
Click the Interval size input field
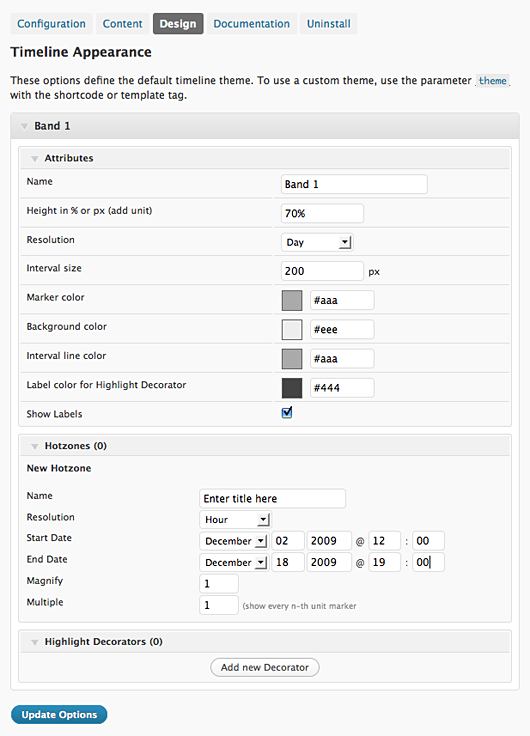tap(322, 271)
